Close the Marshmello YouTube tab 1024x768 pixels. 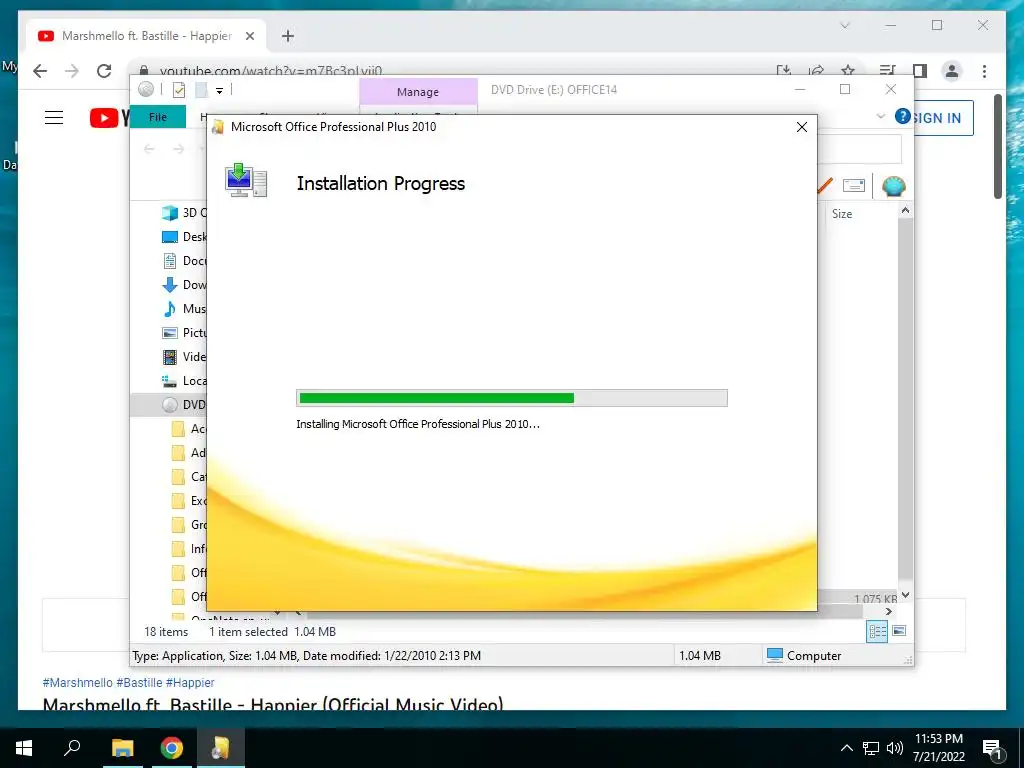249,36
